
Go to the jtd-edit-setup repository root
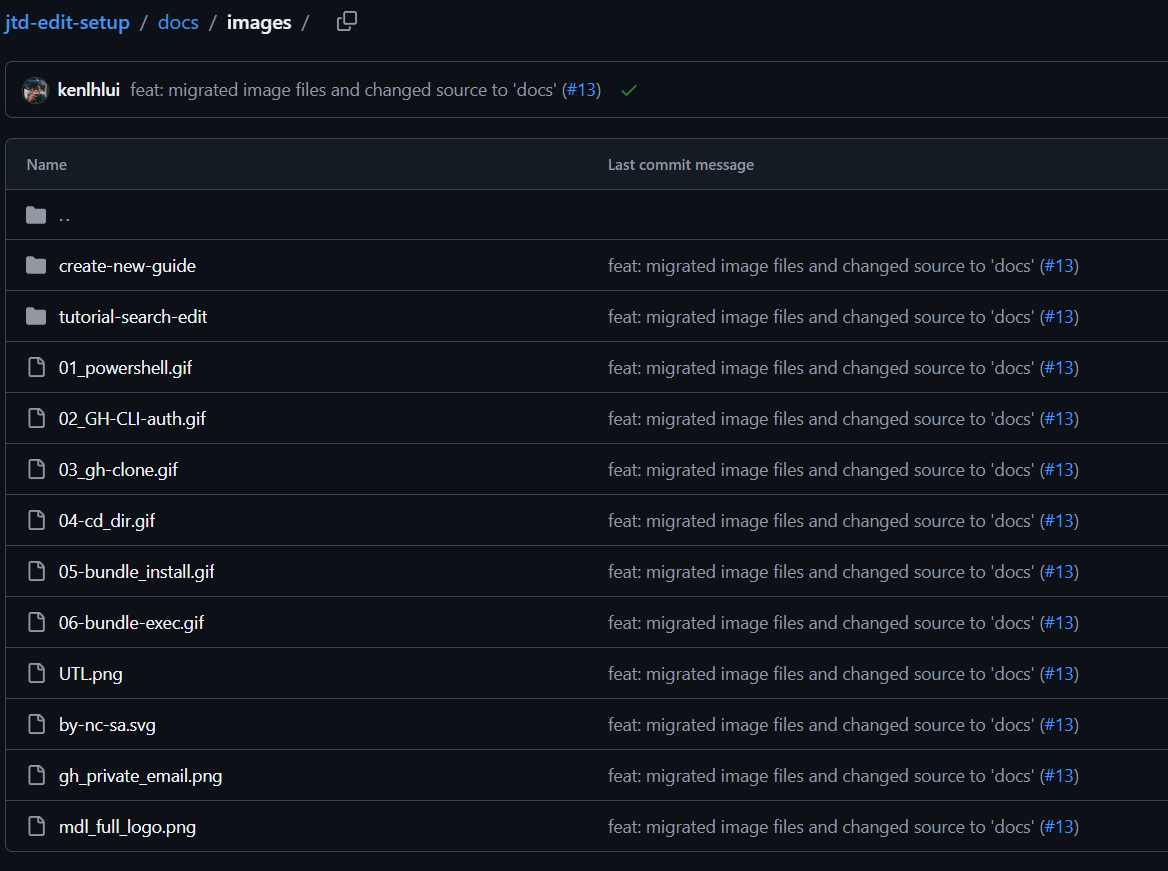coord(67,22)
